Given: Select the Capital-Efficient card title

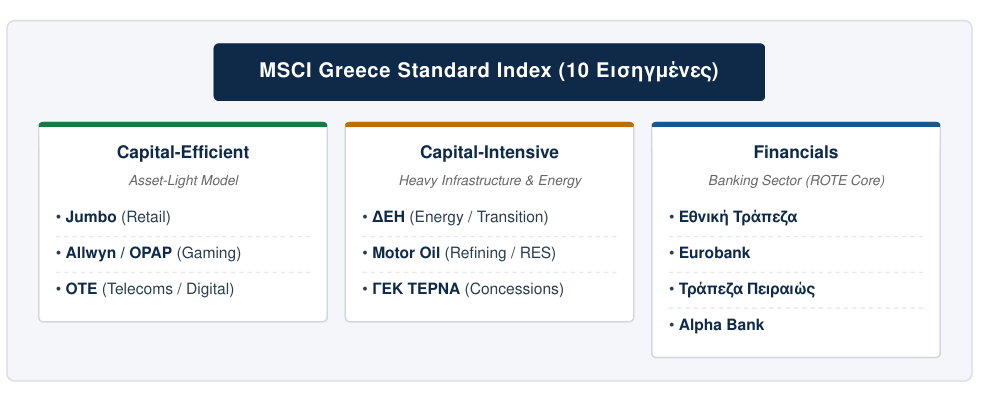Looking at the screenshot, I should tap(183, 152).
